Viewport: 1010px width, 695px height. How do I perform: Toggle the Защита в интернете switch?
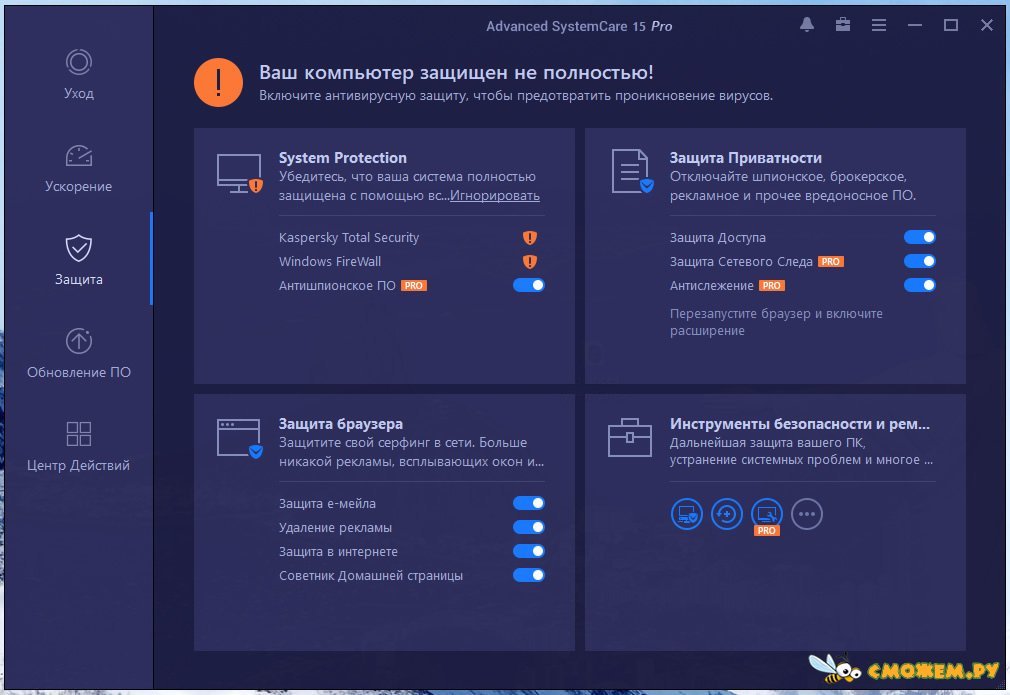pos(529,552)
